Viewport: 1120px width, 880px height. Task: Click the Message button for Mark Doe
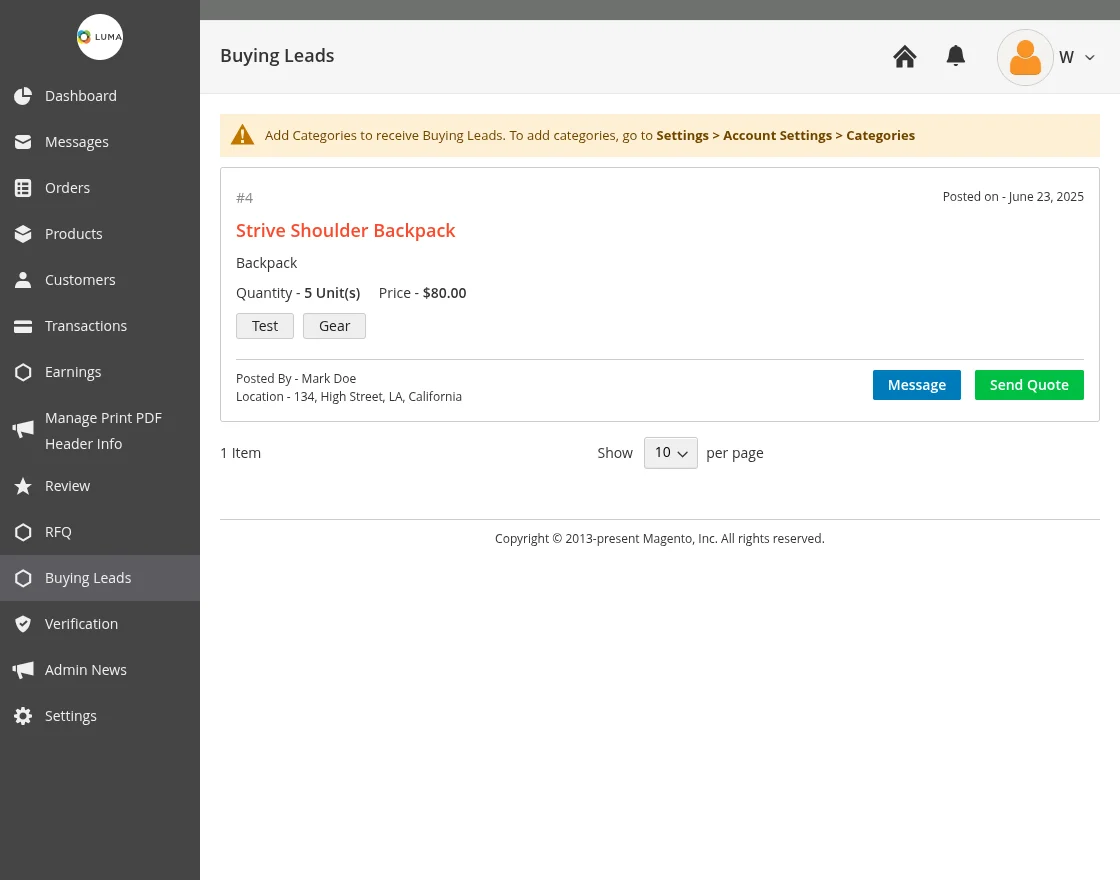click(x=916, y=384)
